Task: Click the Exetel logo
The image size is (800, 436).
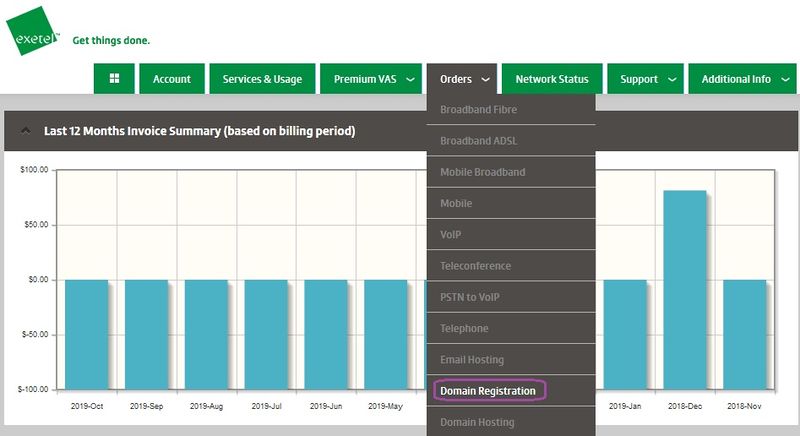Action: coord(33,32)
